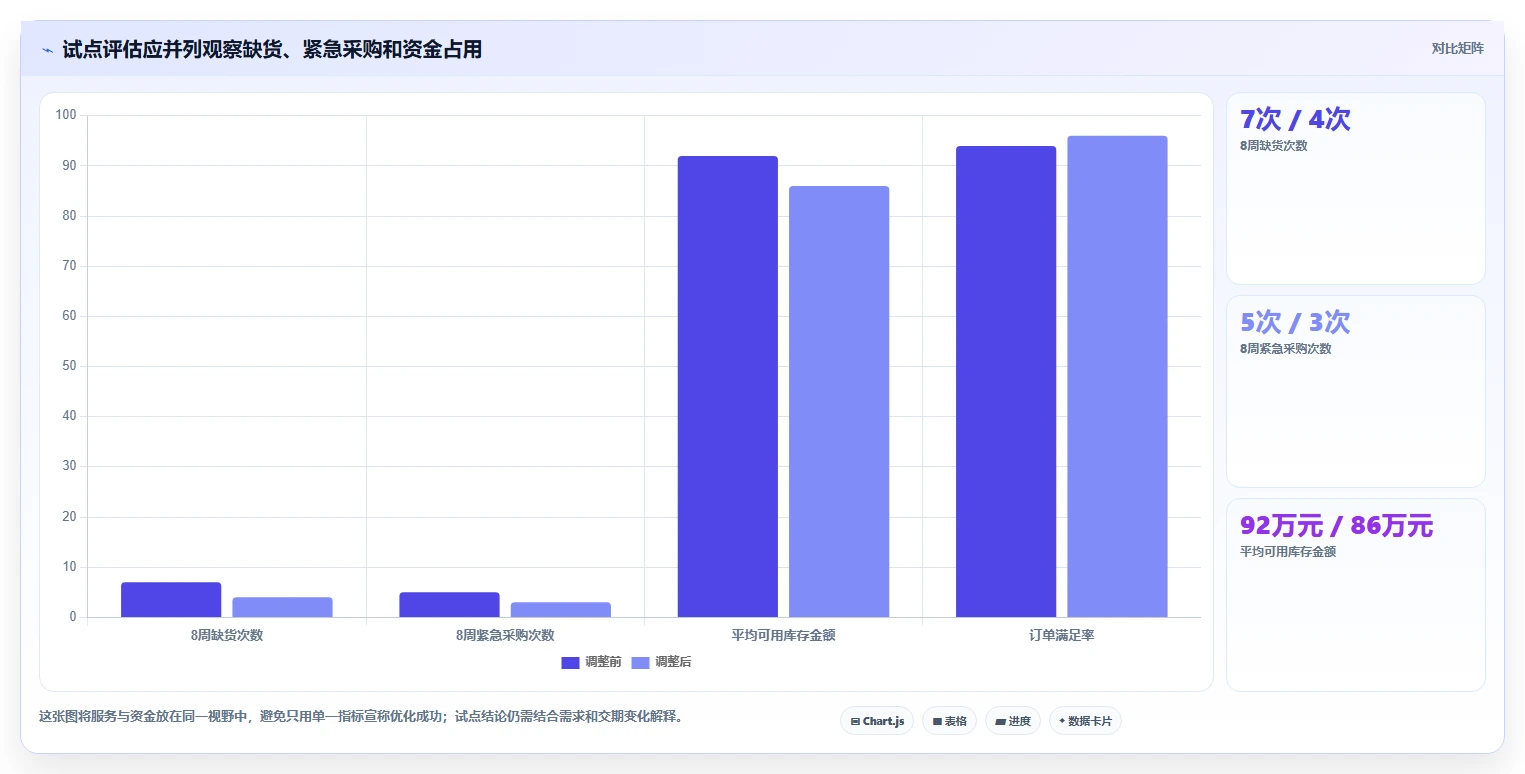
Task: Click the 调整前 bar for 8周缺货次数
Action: click(x=171, y=600)
